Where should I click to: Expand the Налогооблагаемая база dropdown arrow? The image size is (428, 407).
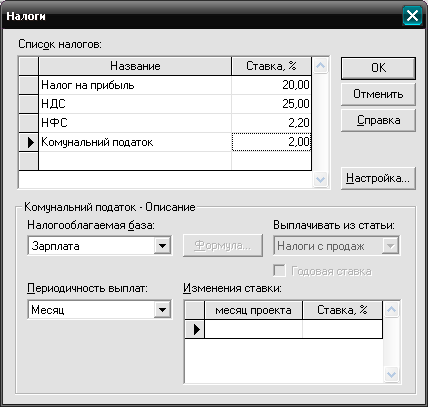point(162,246)
